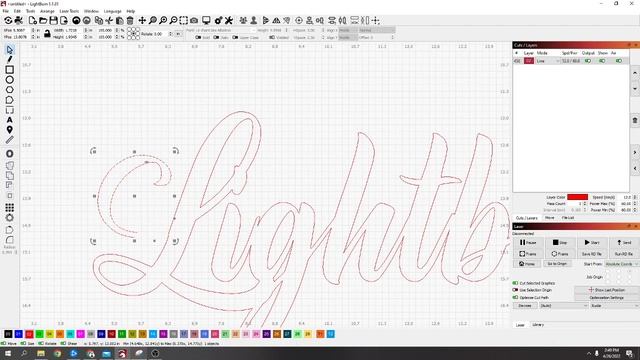Open the File menu
Viewport: 640px width, 360px height.
pyautogui.click(x=5, y=11)
